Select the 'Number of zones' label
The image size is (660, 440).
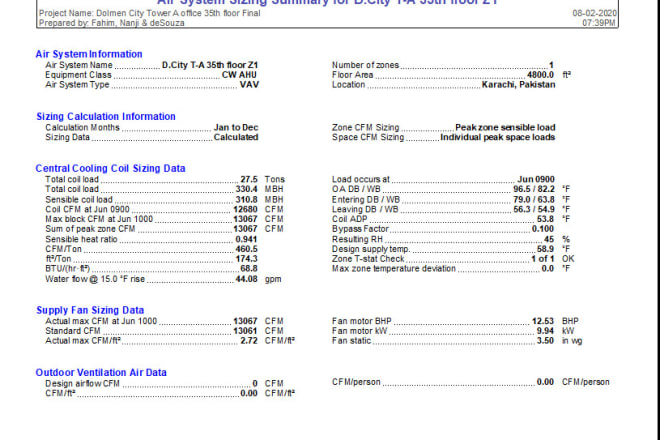click(x=365, y=65)
